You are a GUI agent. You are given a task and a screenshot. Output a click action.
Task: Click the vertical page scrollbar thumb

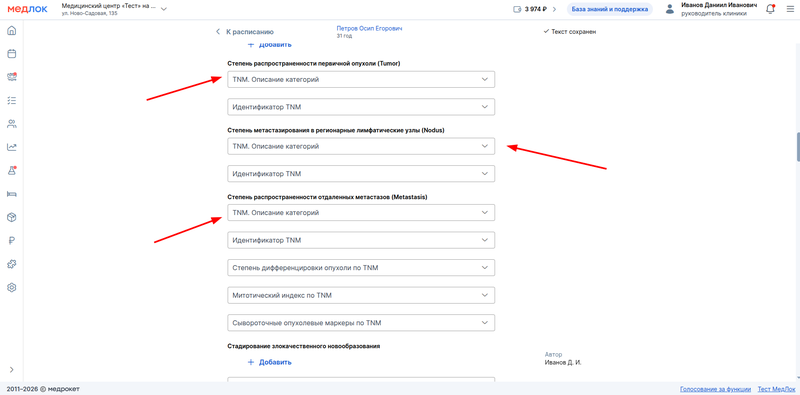point(797,146)
